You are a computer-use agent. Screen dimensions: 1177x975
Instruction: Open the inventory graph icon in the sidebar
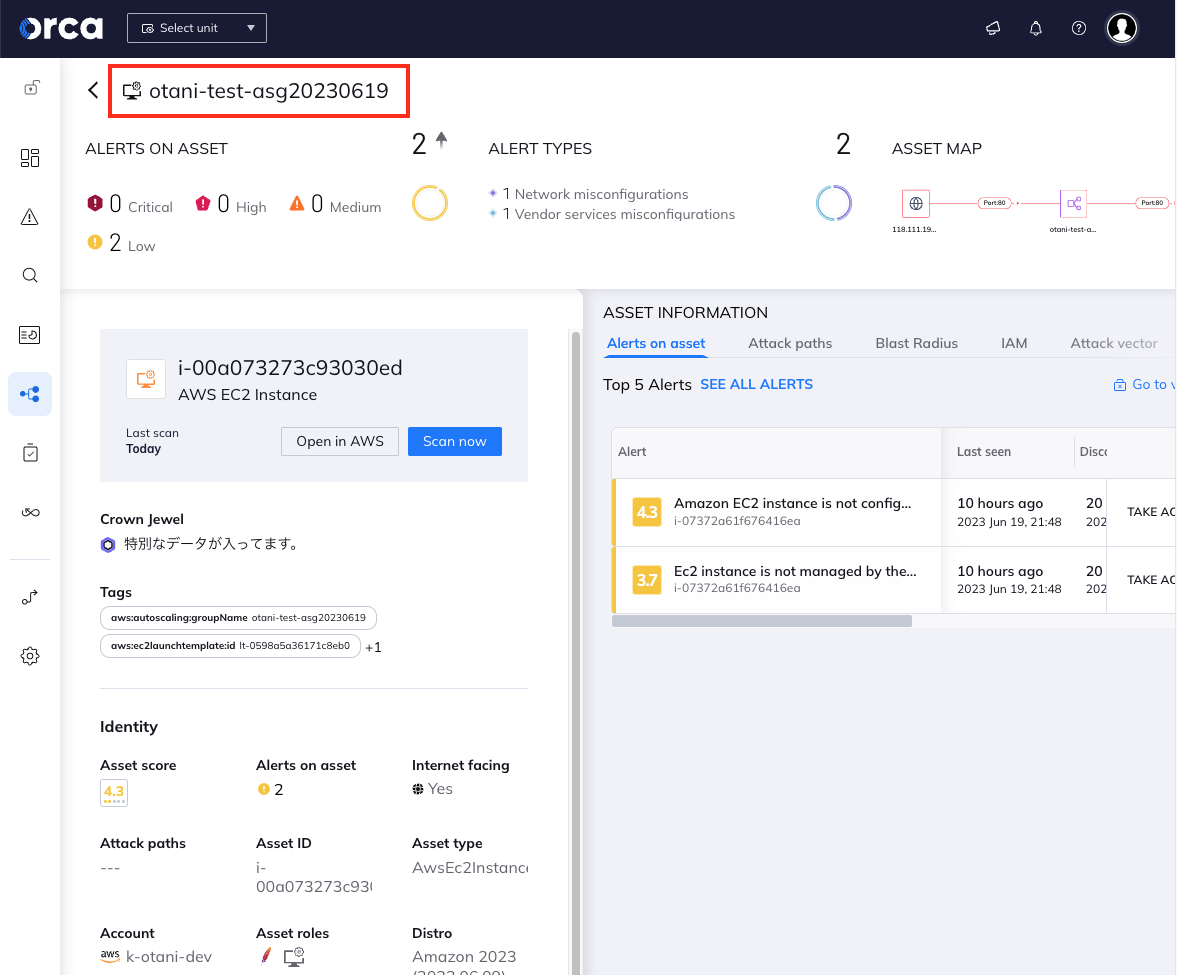[x=30, y=394]
